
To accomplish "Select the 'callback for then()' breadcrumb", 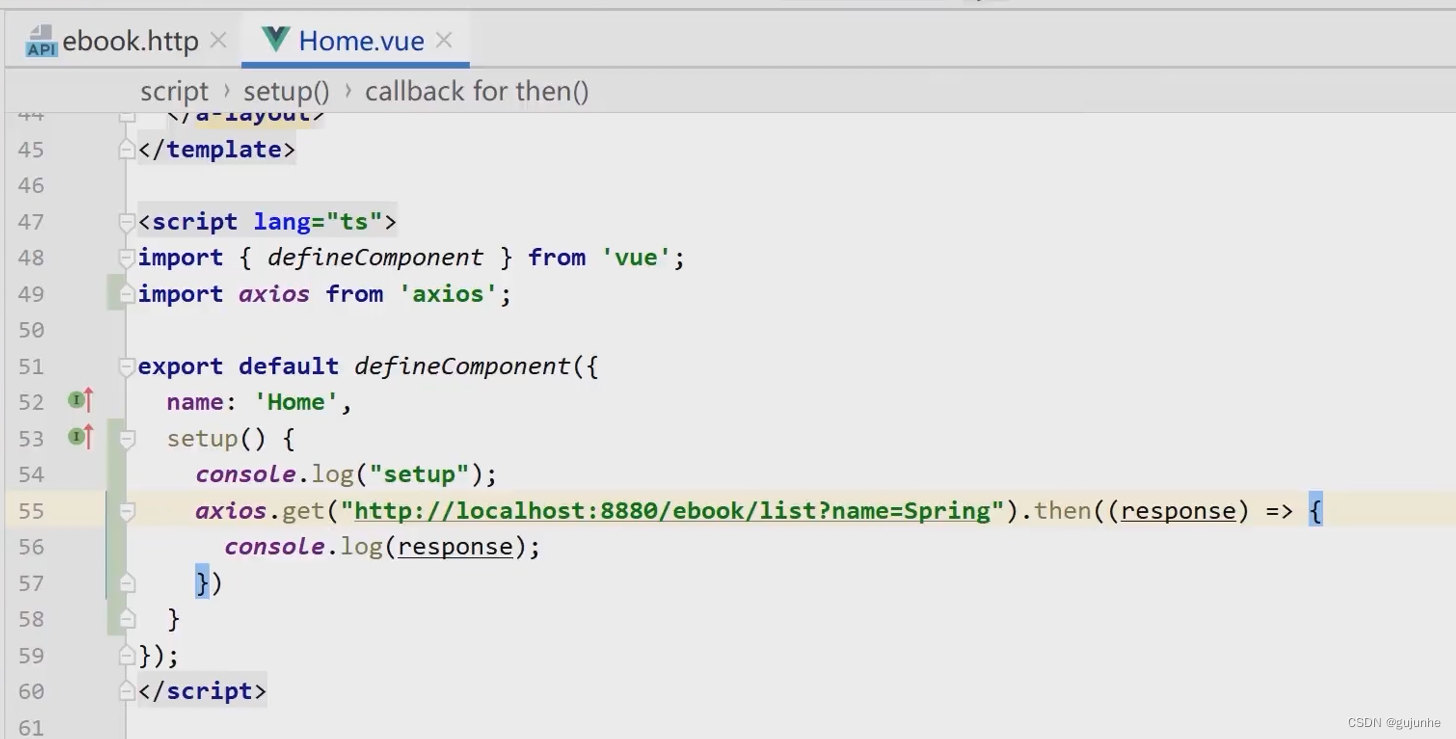I will tap(476, 91).
